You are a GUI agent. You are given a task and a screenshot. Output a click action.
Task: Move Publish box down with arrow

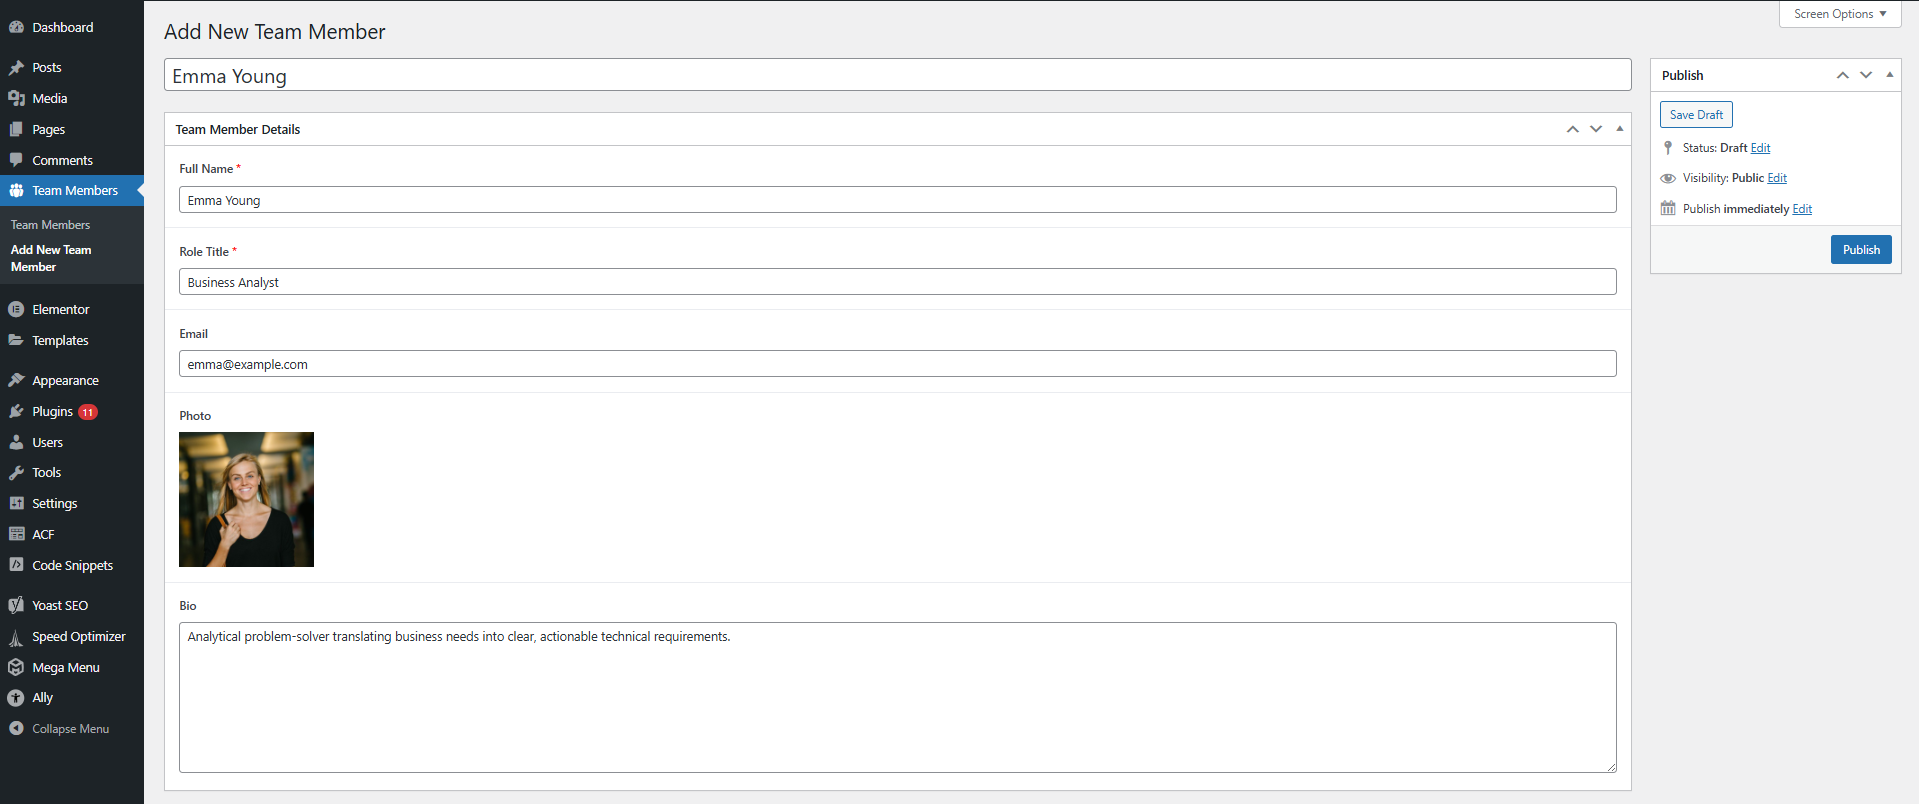(1865, 75)
